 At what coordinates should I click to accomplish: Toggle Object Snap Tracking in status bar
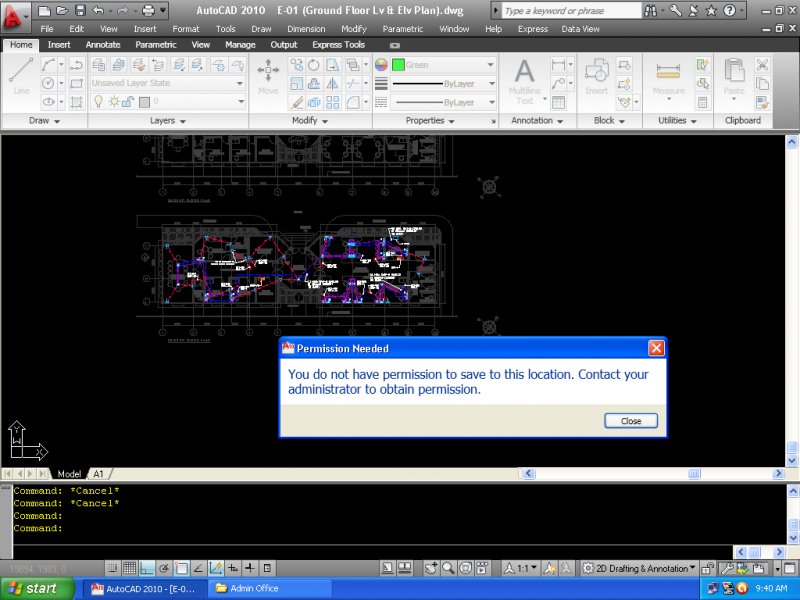pyautogui.click(x=198, y=568)
